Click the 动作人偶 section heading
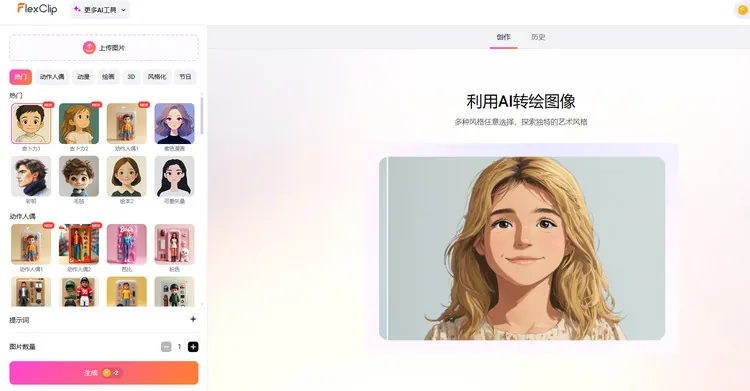Viewport: 750px width, 391px height. (22, 216)
